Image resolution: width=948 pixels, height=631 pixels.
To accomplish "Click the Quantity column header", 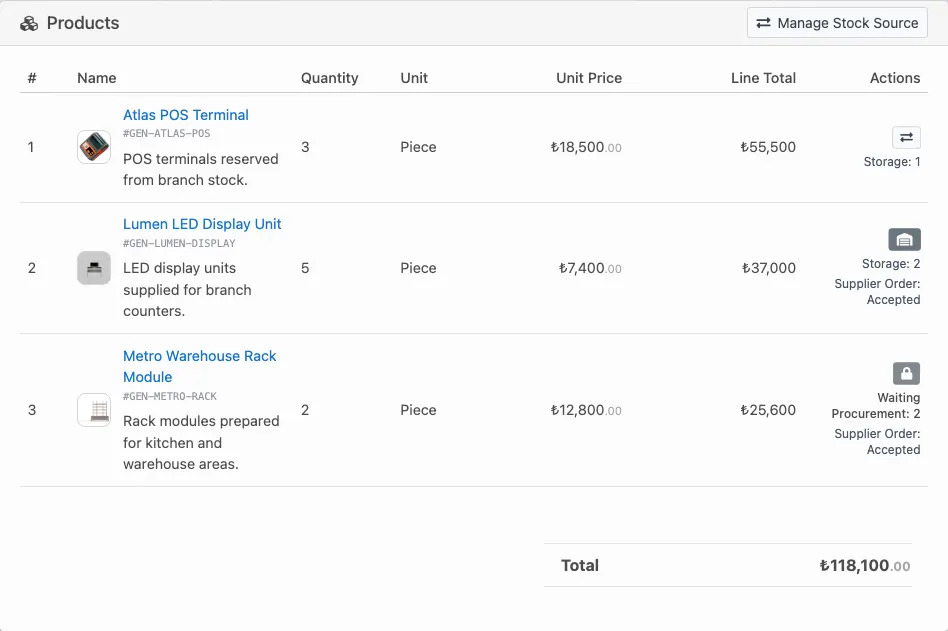I will click(x=330, y=78).
